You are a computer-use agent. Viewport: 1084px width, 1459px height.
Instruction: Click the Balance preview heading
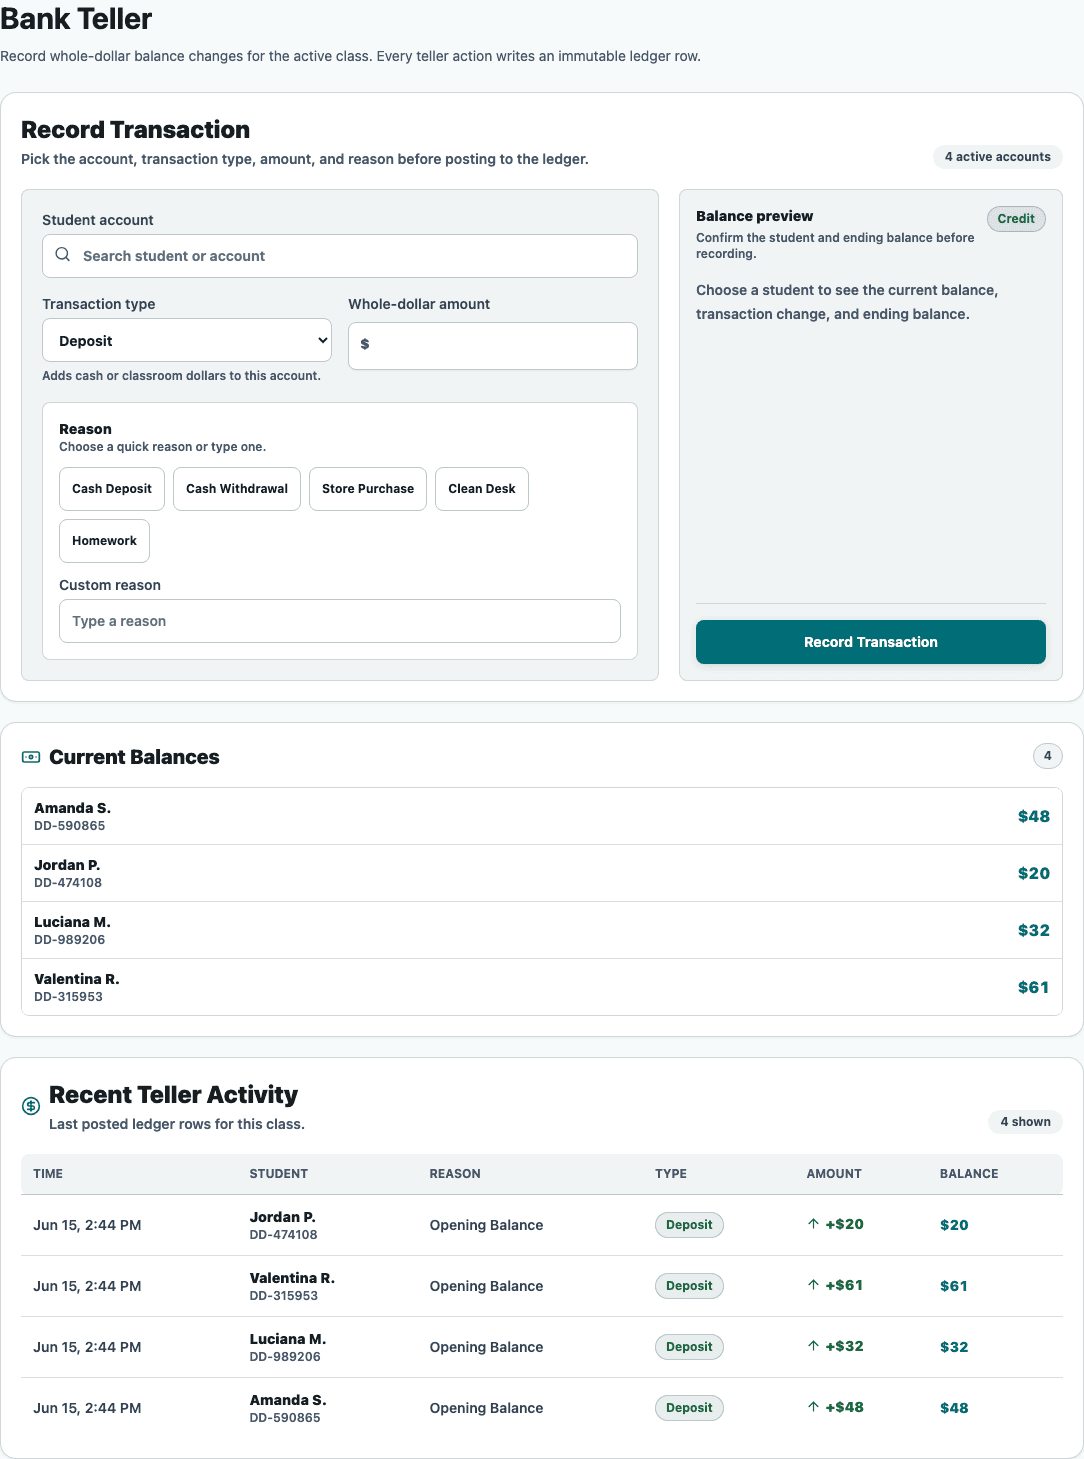pos(754,216)
